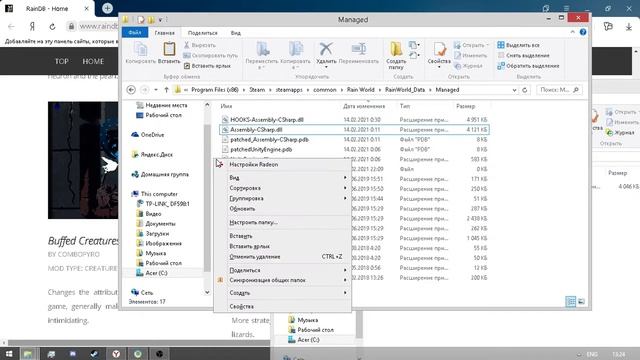
Task: Open OneDrive in the navigation pane
Action: click(148, 135)
